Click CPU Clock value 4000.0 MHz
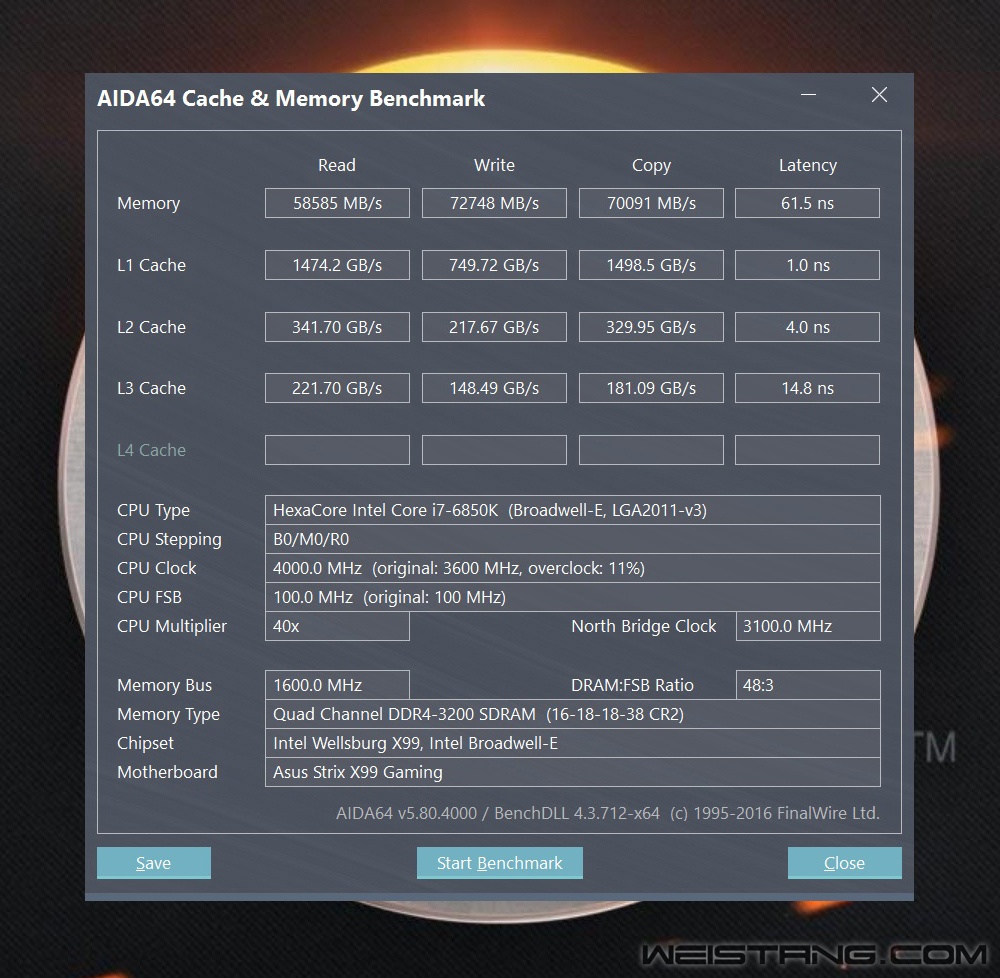The height and width of the screenshot is (978, 1000). point(573,568)
